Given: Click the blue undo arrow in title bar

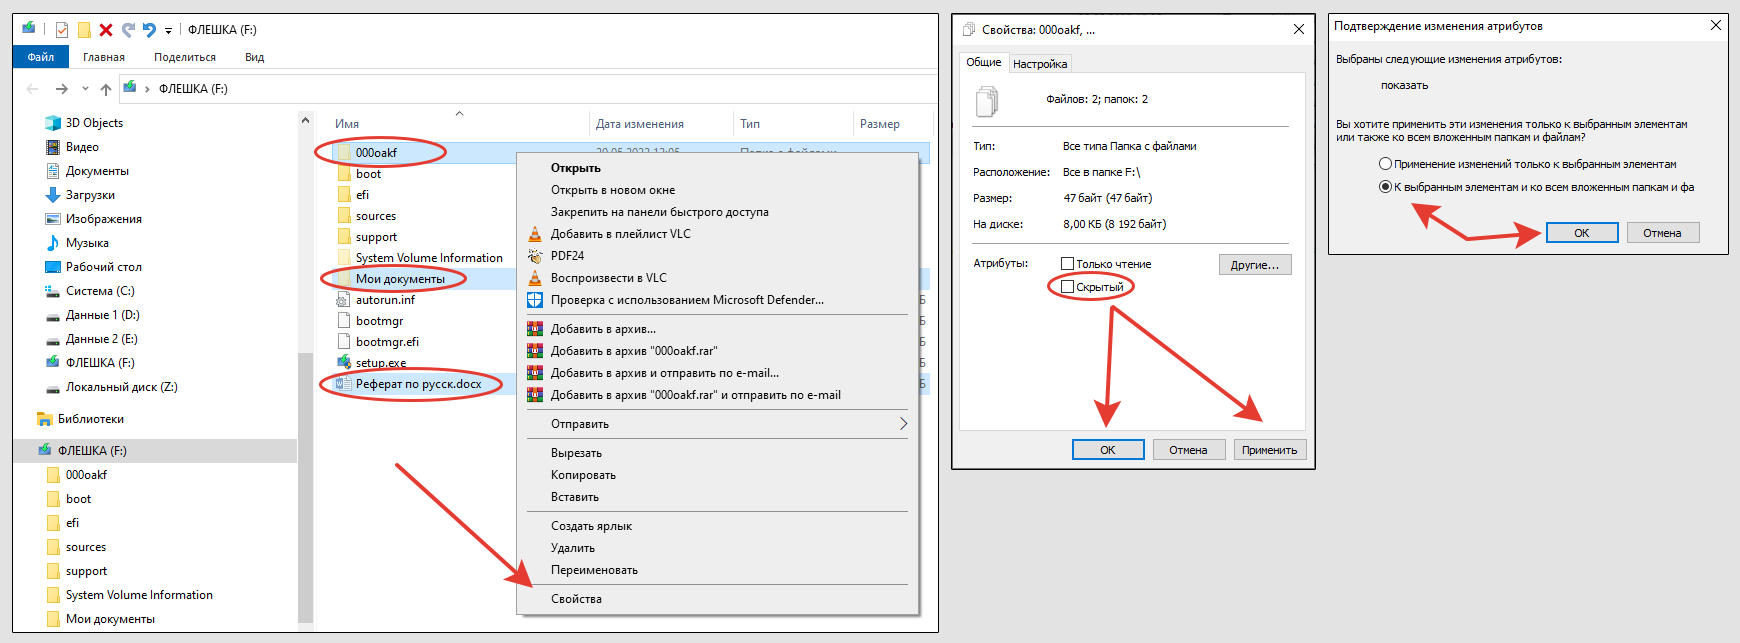Looking at the screenshot, I should pos(149,30).
